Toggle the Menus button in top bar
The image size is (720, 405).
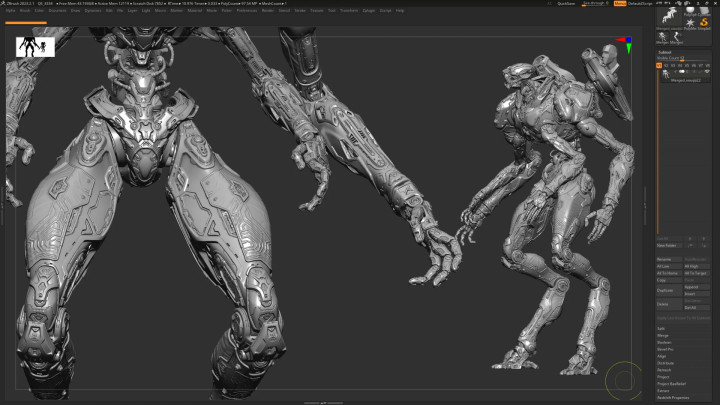[x=620, y=3]
